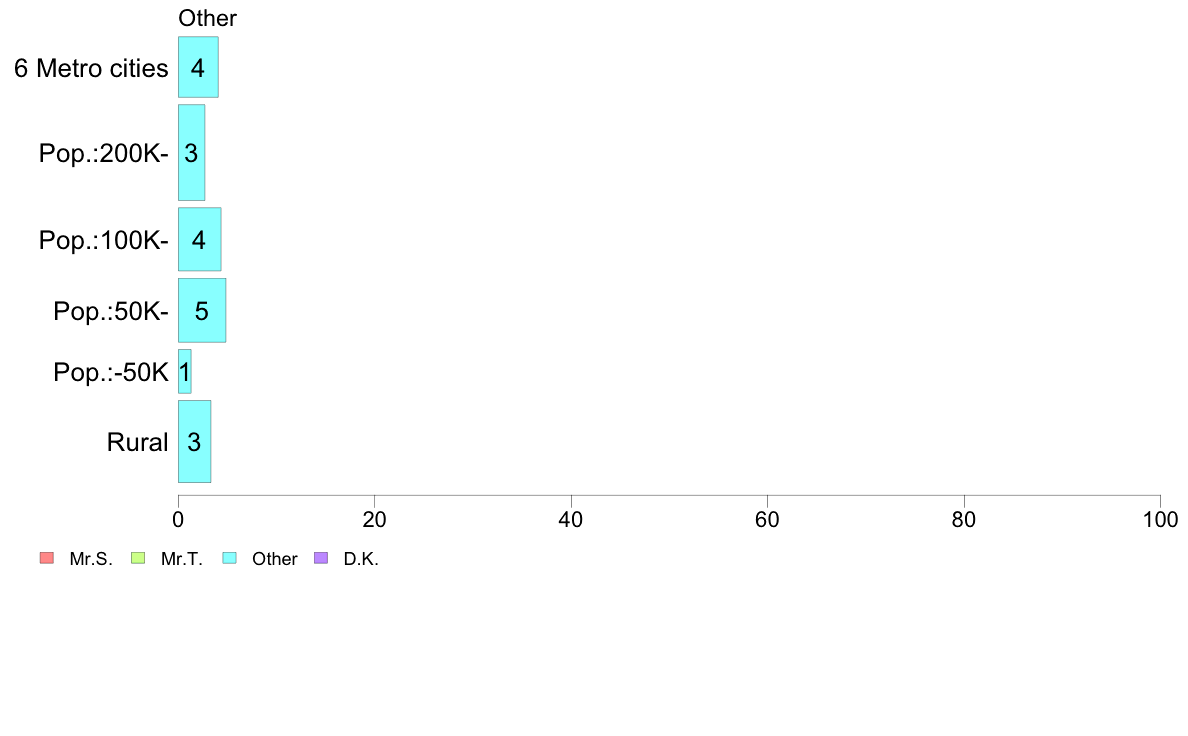This screenshot has width=1188, height=736.
Task: Select the Pop.:100K- bar showing 4
Action: point(200,239)
